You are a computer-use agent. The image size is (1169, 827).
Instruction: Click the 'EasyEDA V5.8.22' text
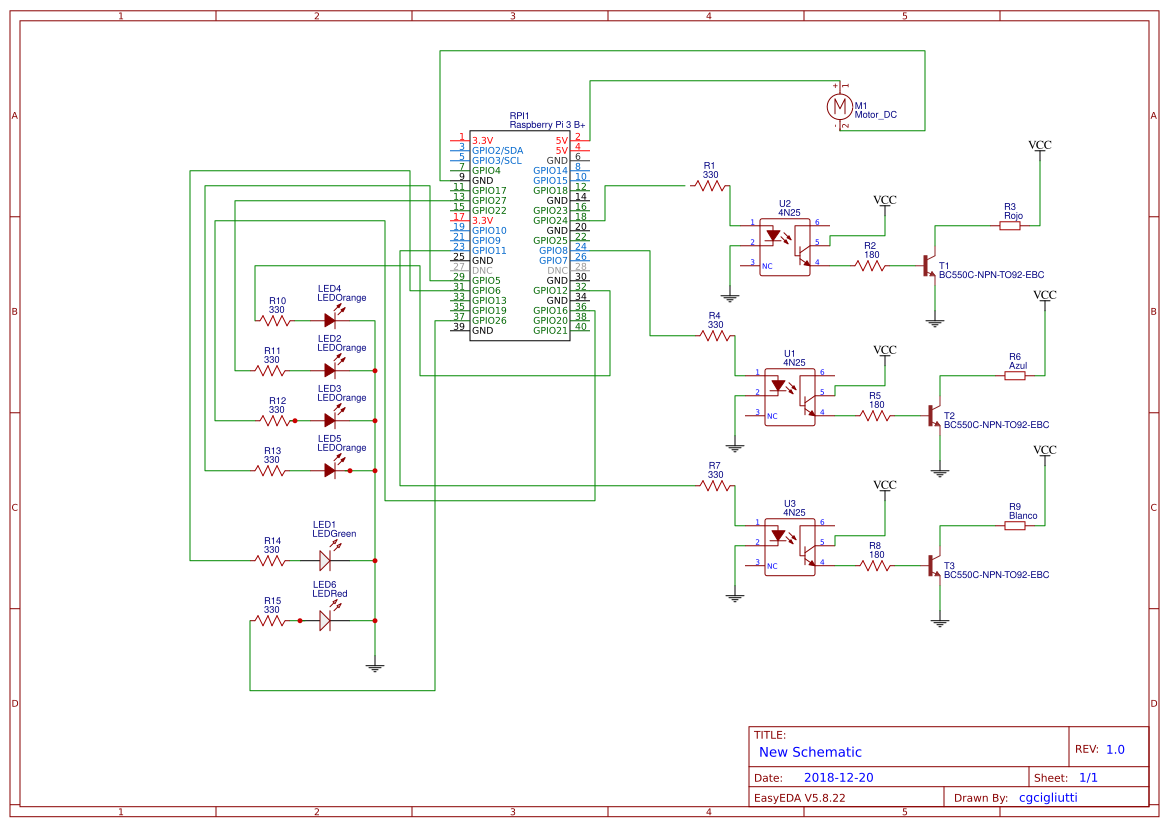click(799, 797)
